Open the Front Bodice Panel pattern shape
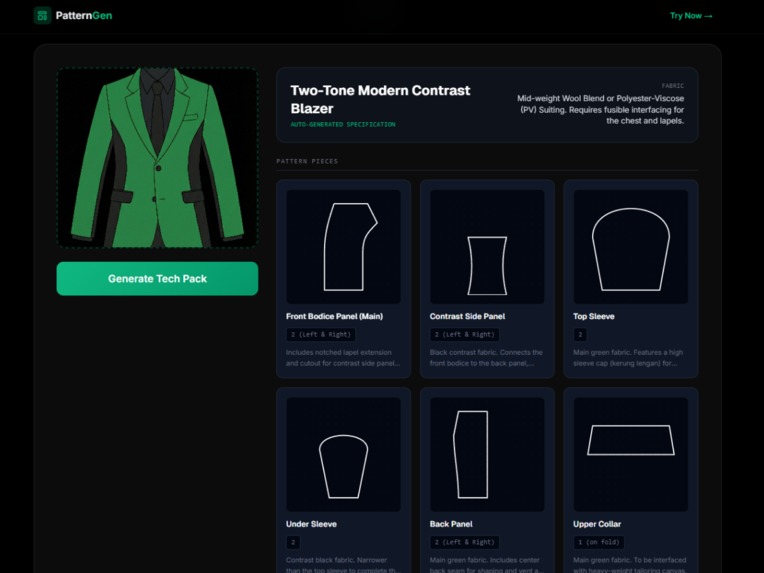Image resolution: width=764 pixels, height=573 pixels. tap(344, 247)
